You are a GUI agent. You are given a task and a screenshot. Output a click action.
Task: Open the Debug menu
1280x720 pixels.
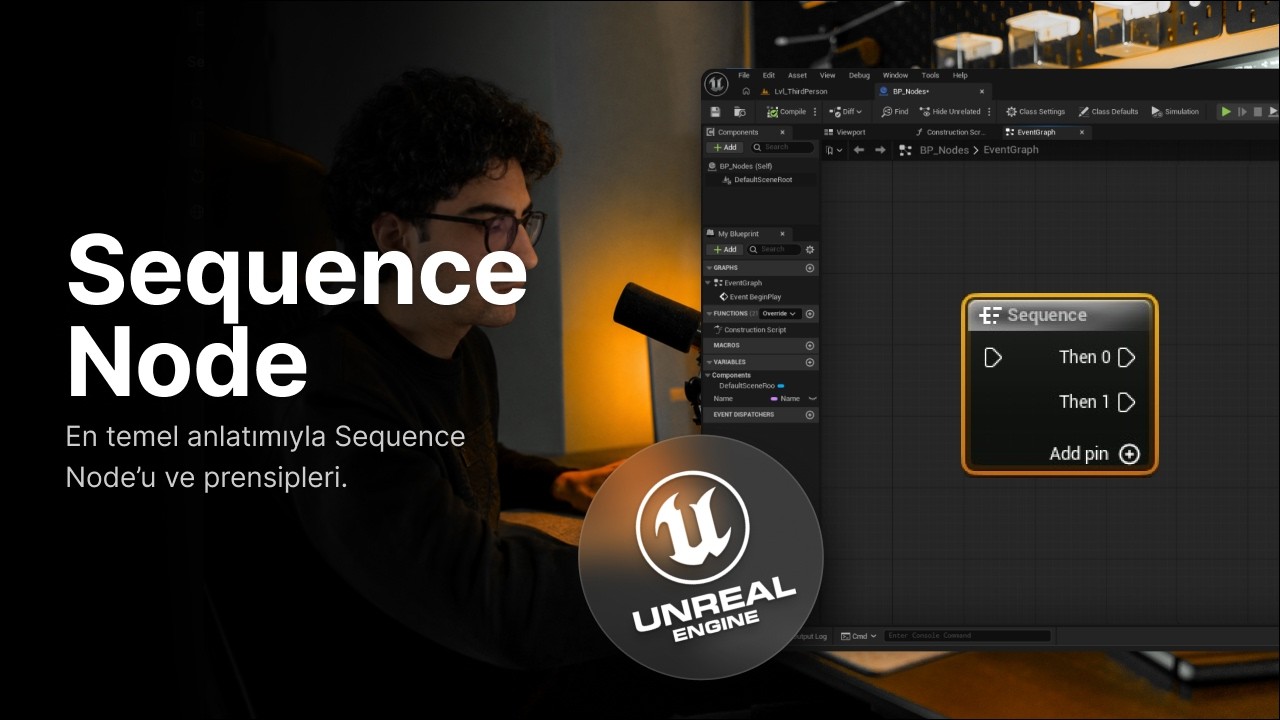pos(859,75)
